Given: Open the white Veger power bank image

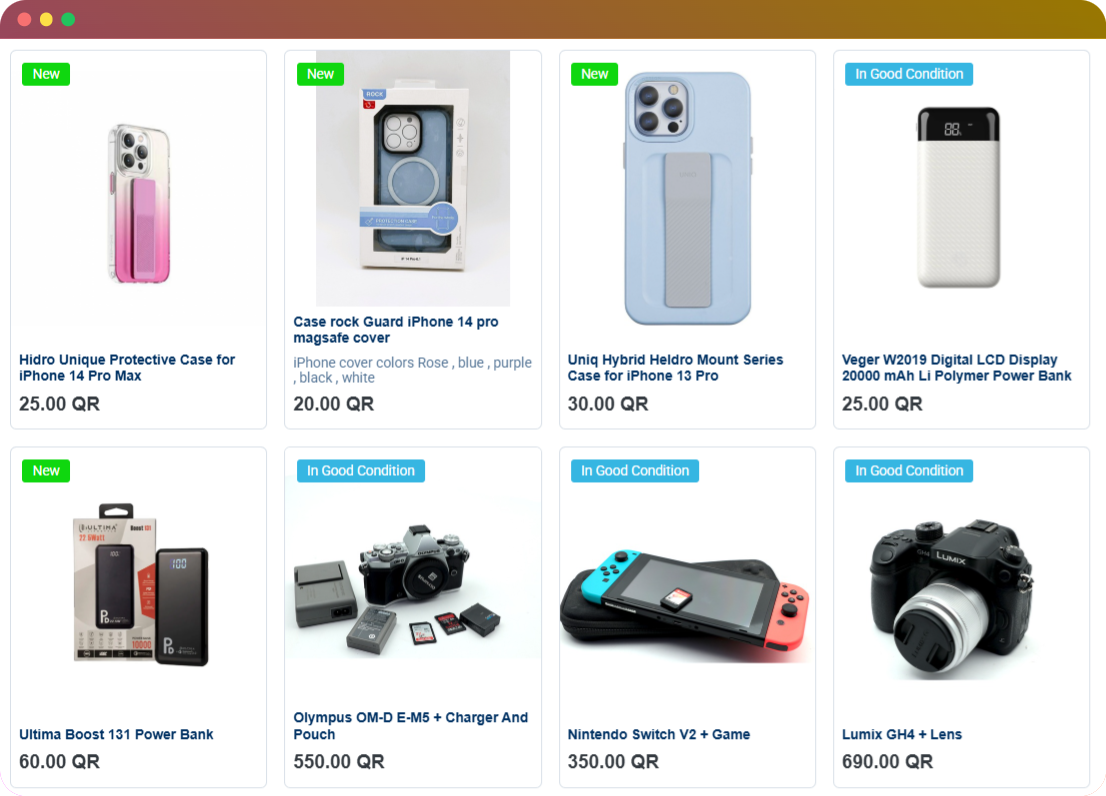Looking at the screenshot, I should pyautogui.click(x=959, y=197).
